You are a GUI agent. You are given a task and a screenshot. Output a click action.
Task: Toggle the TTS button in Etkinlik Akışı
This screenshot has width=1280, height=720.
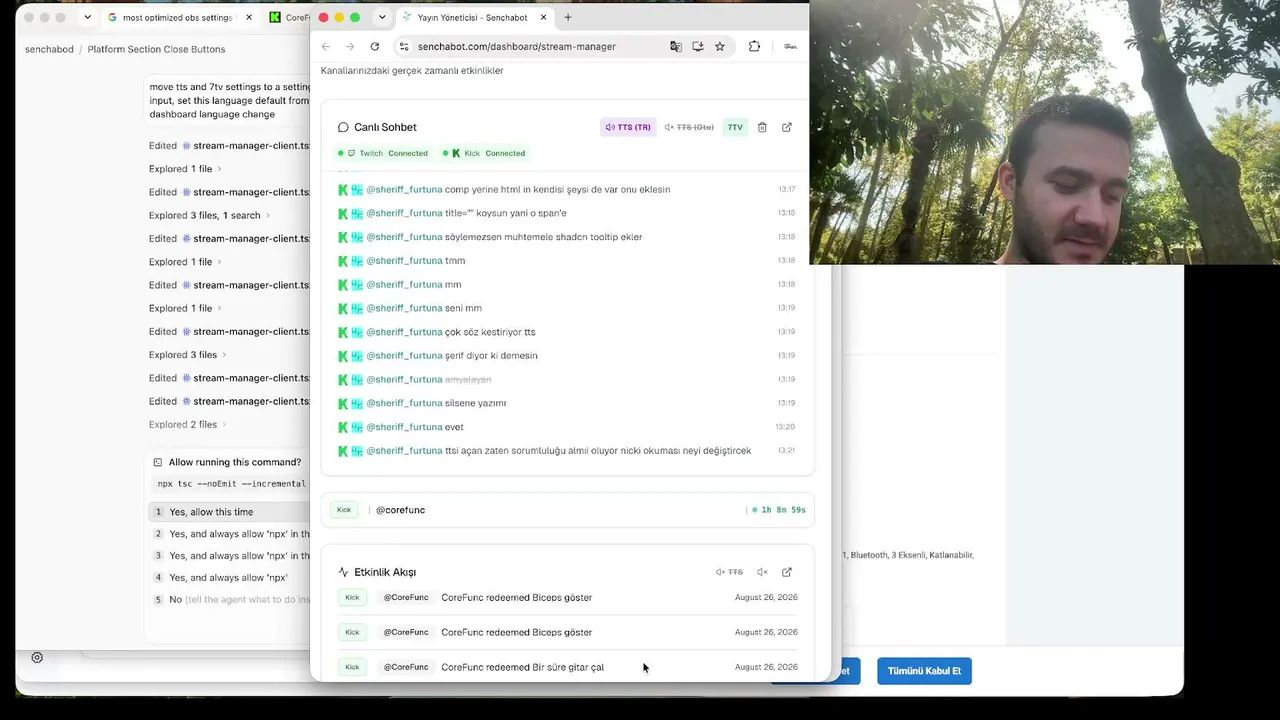coord(729,572)
